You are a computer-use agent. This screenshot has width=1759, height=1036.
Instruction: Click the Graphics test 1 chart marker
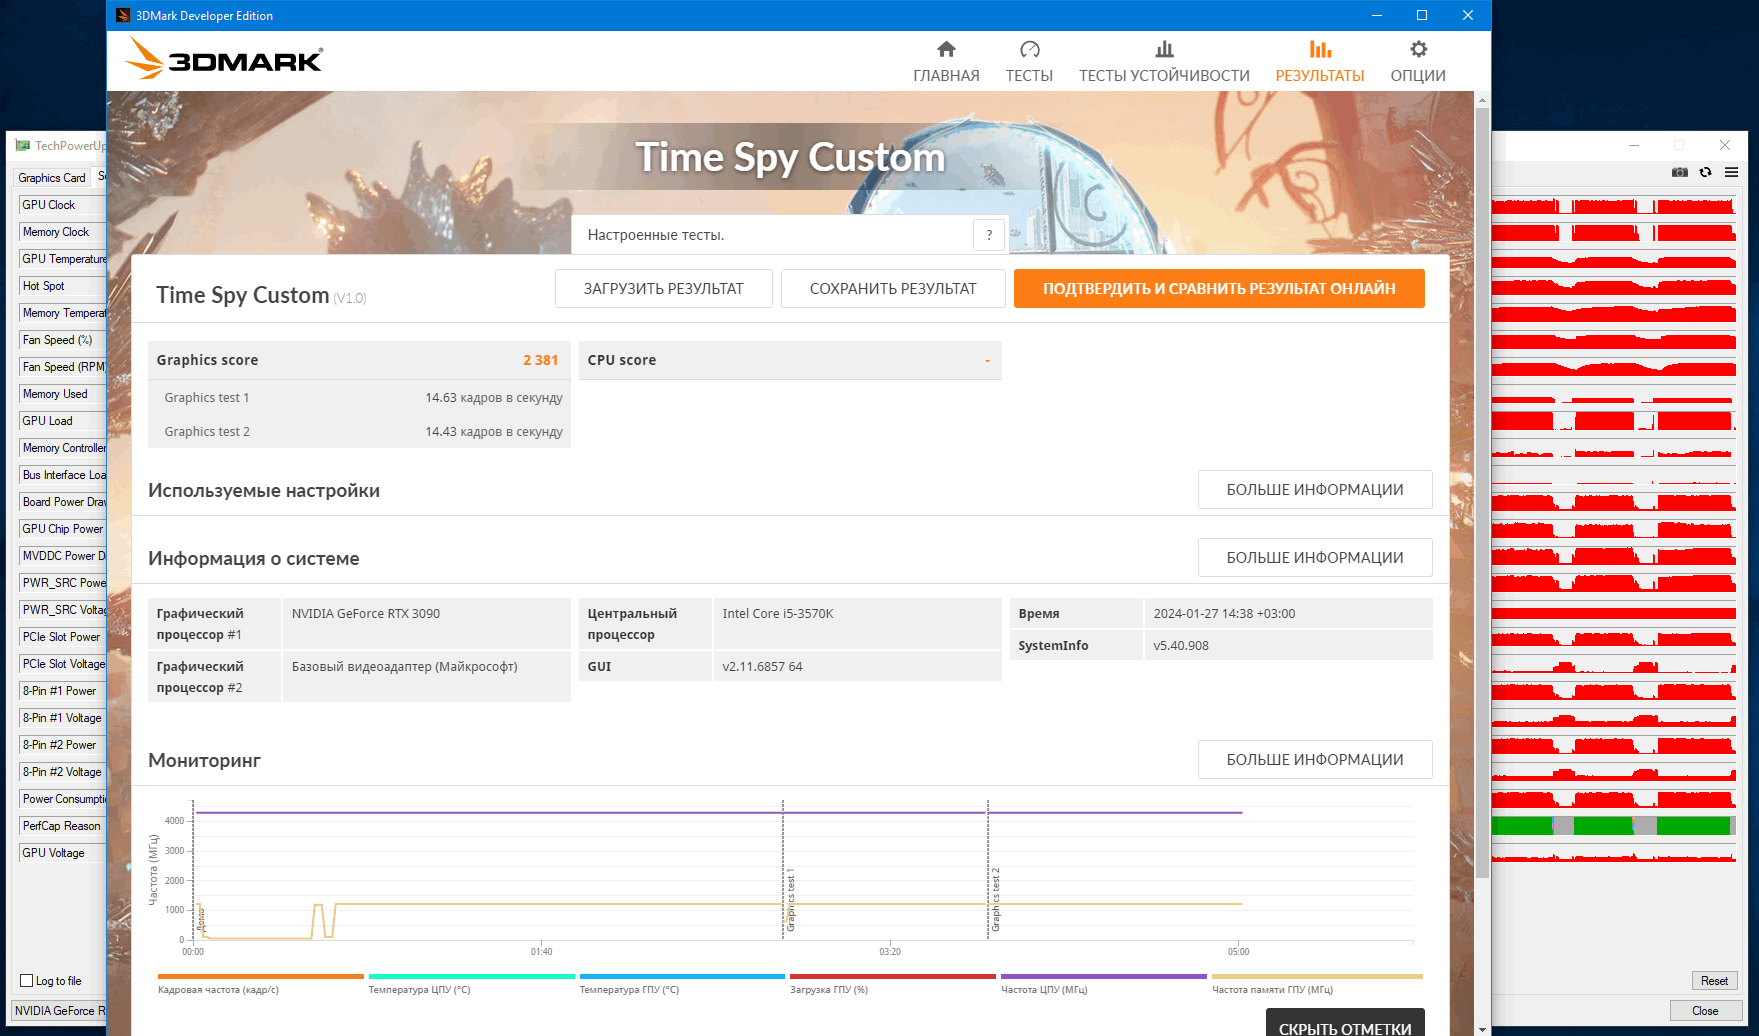pos(790,900)
